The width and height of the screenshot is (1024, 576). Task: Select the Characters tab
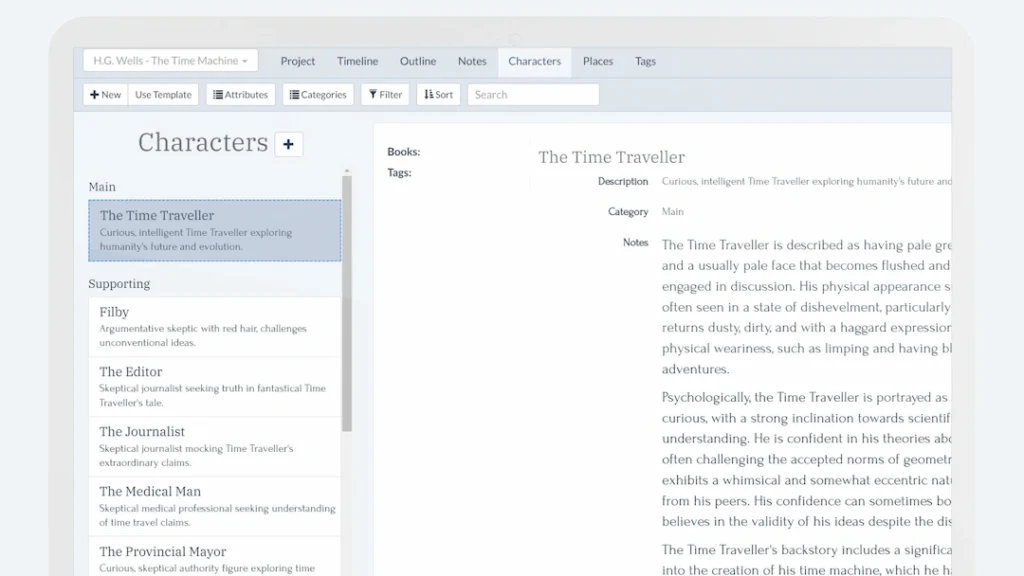click(534, 61)
